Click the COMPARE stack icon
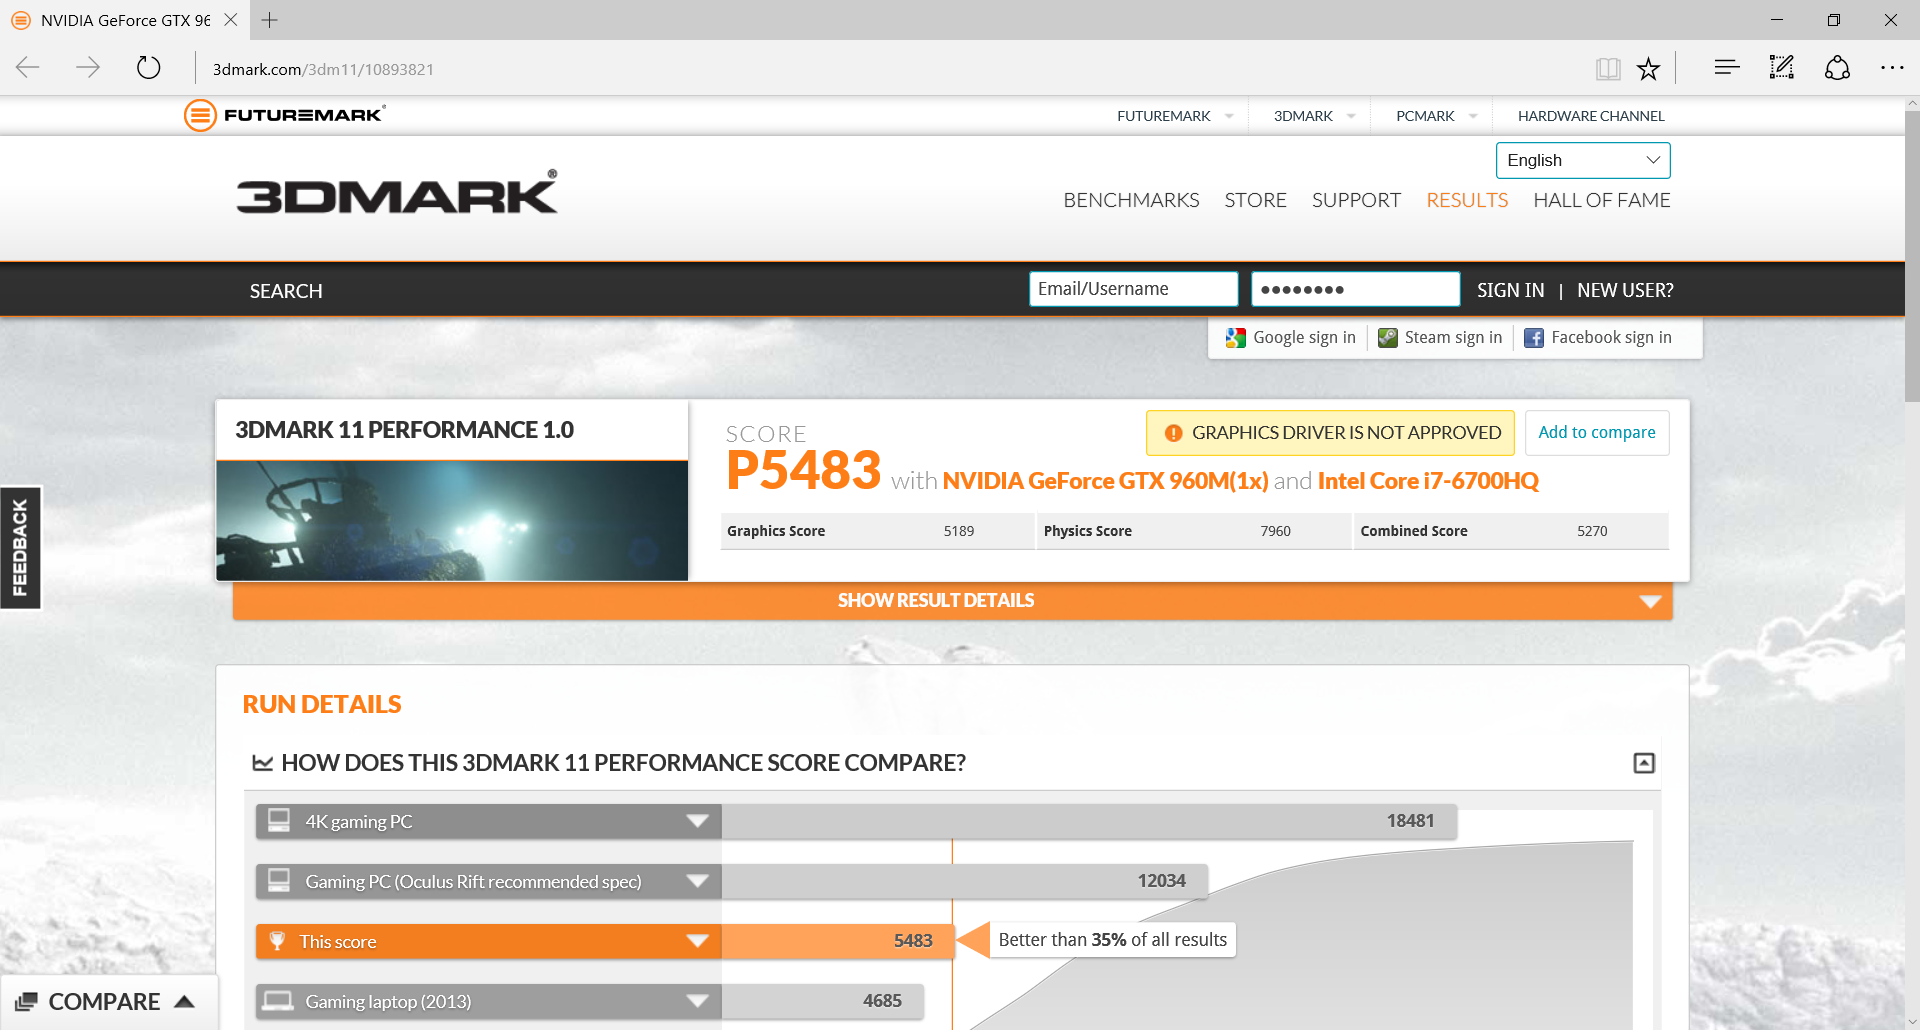This screenshot has height=1030, width=1920. click(x=26, y=1001)
